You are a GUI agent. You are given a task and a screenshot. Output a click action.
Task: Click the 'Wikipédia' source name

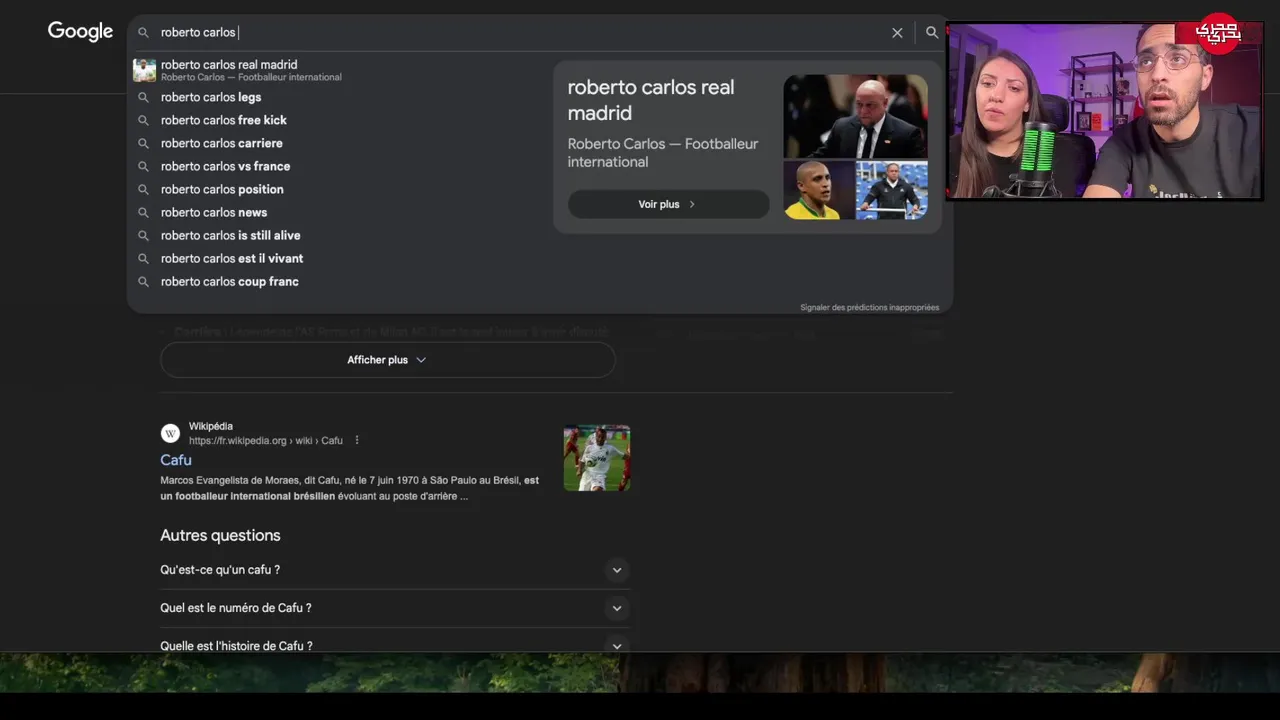211,426
